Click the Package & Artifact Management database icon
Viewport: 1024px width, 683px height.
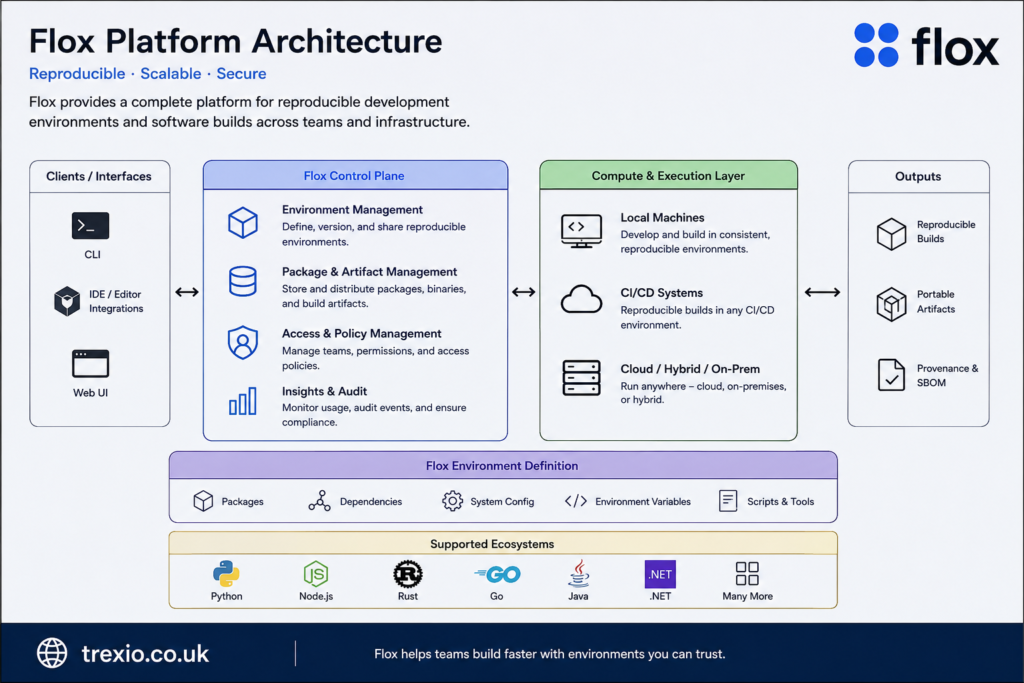point(242,281)
